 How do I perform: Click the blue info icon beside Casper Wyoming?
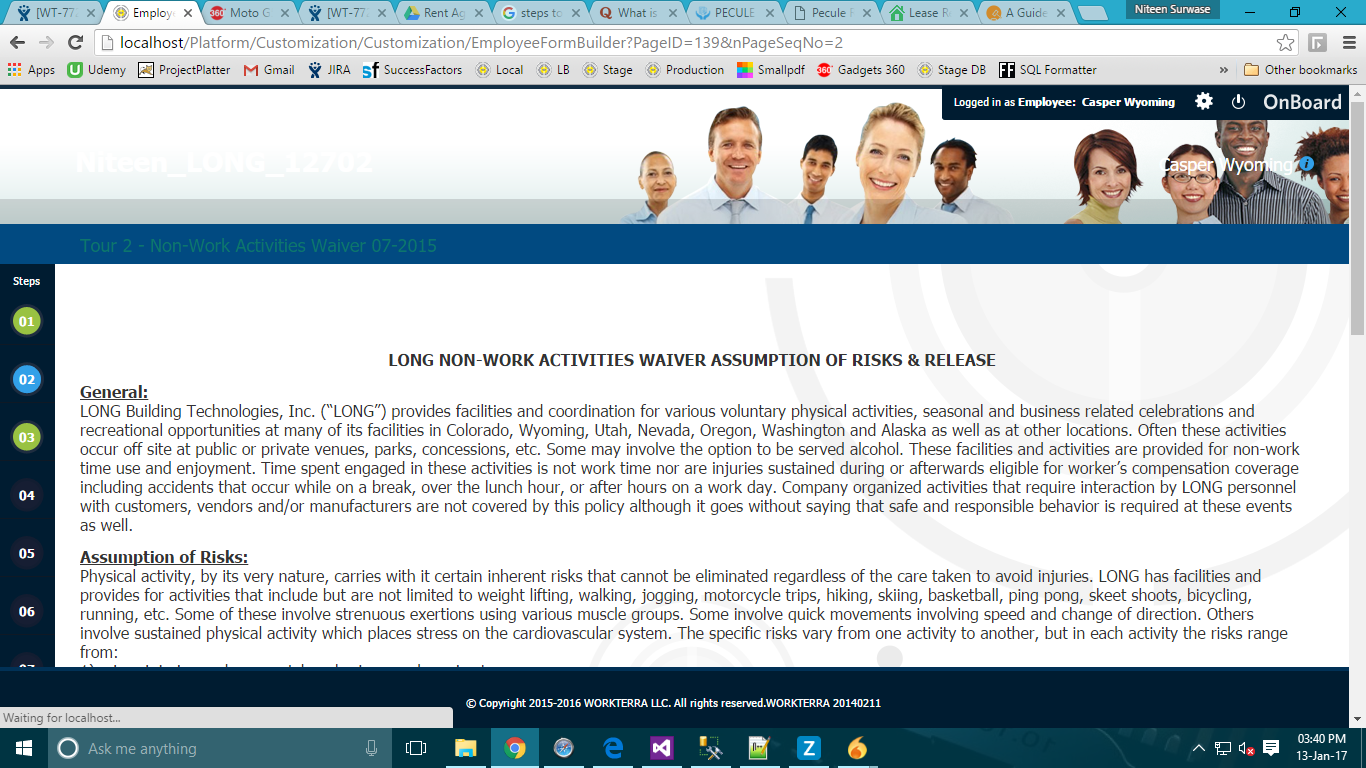1306,165
